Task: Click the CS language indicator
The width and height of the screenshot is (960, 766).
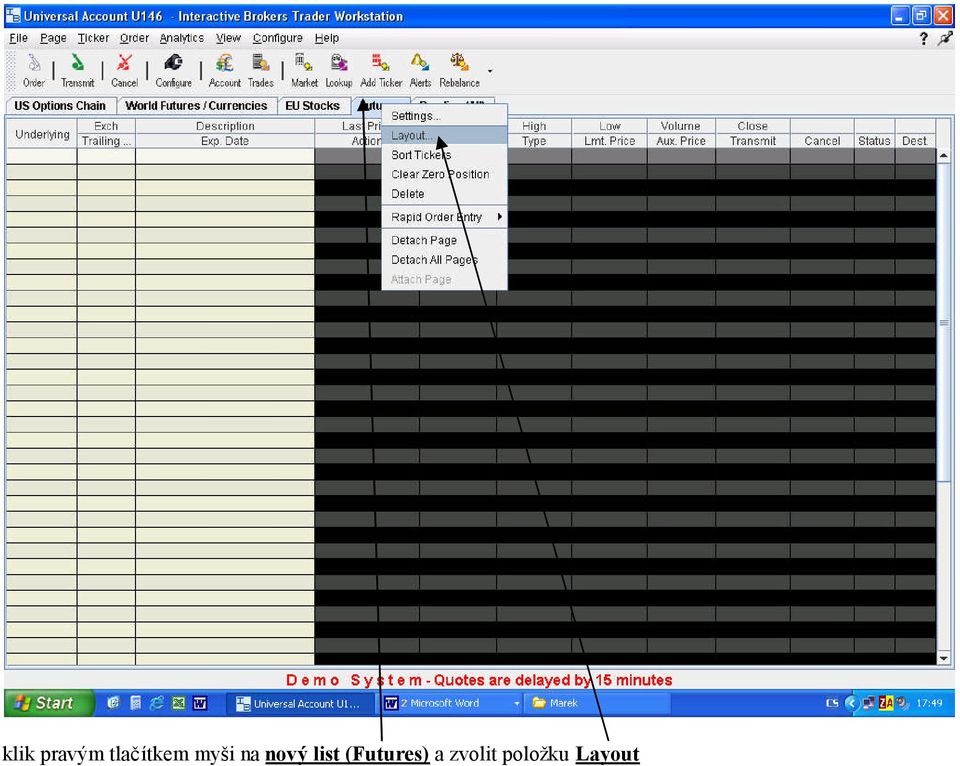Action: coord(832,703)
